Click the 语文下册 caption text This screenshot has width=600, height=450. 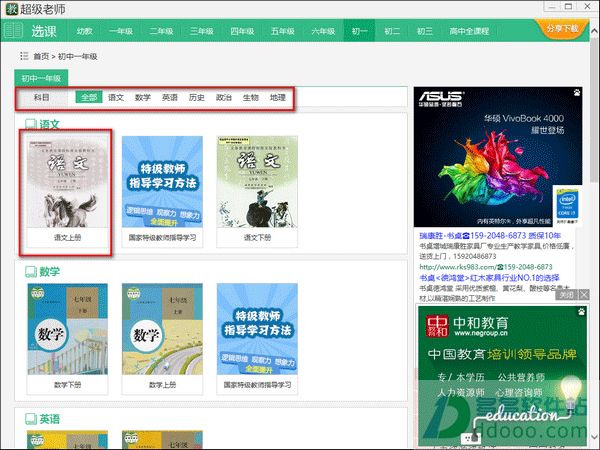click(x=257, y=238)
